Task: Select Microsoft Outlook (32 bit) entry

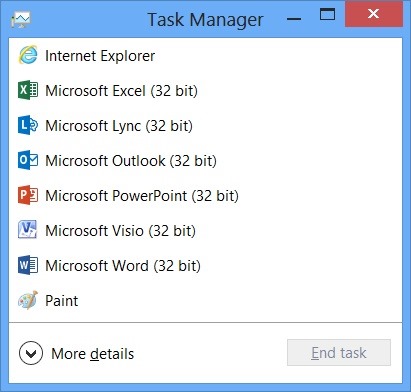Action: coord(205,160)
